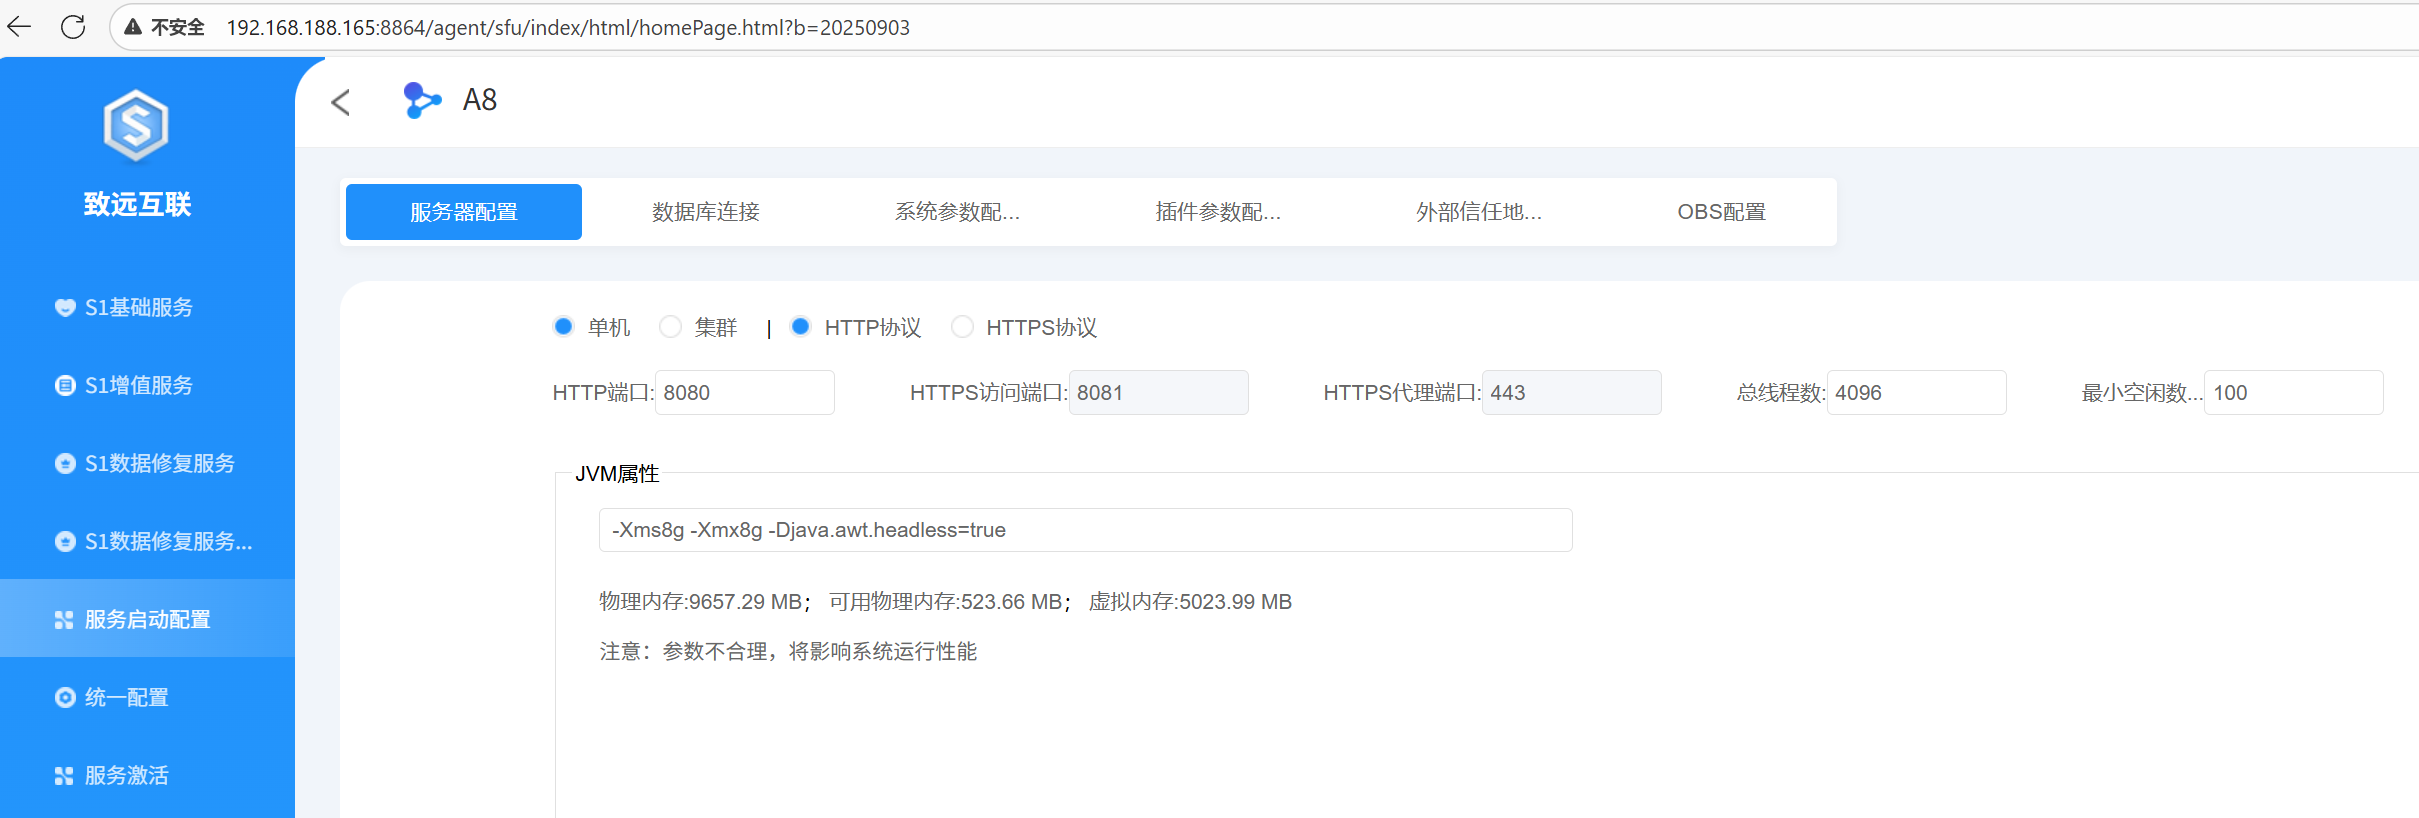Click the browser back arrow icon
2419x818 pixels.
[20, 27]
